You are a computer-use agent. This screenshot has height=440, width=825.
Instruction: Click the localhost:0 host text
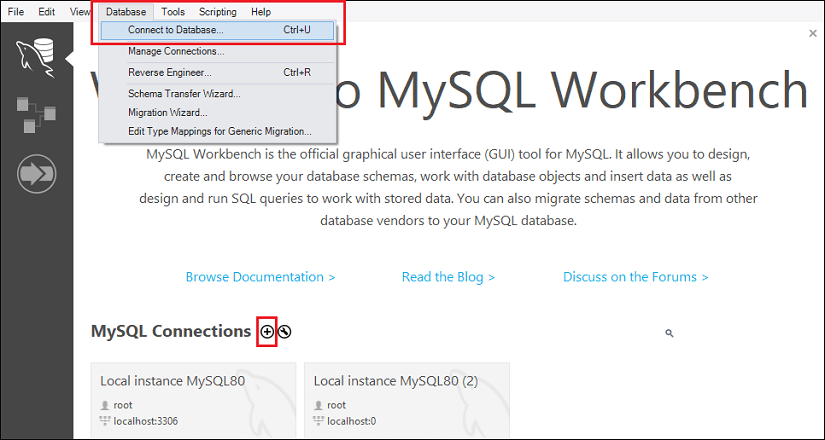tap(351, 421)
